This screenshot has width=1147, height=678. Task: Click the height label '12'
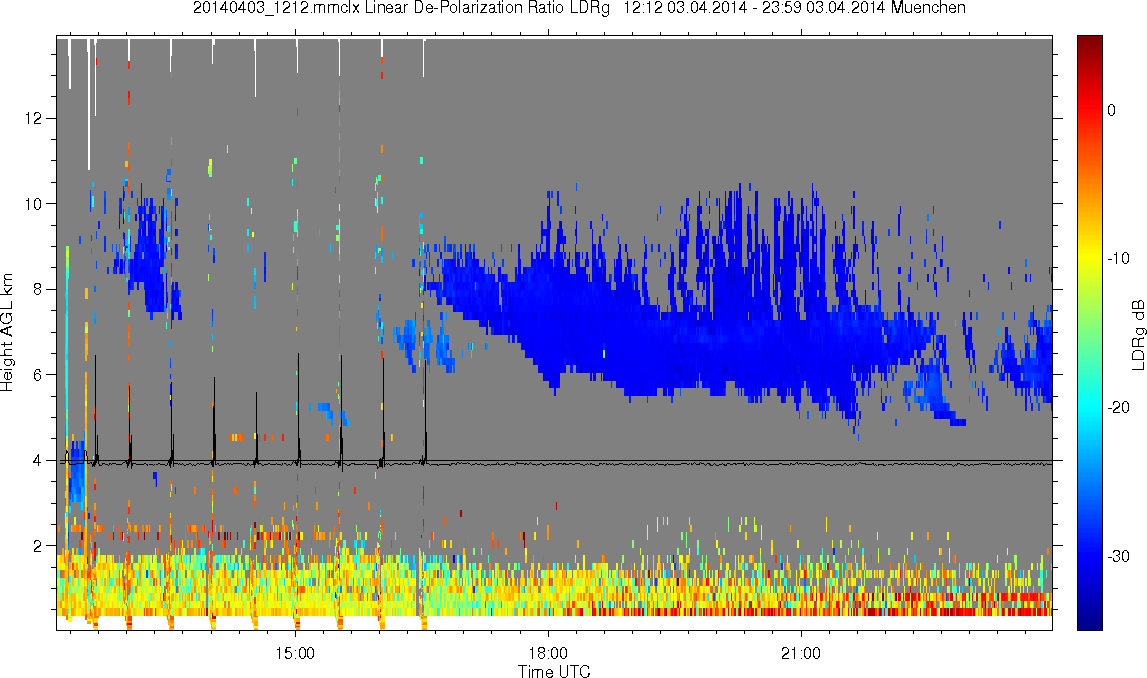click(x=33, y=118)
